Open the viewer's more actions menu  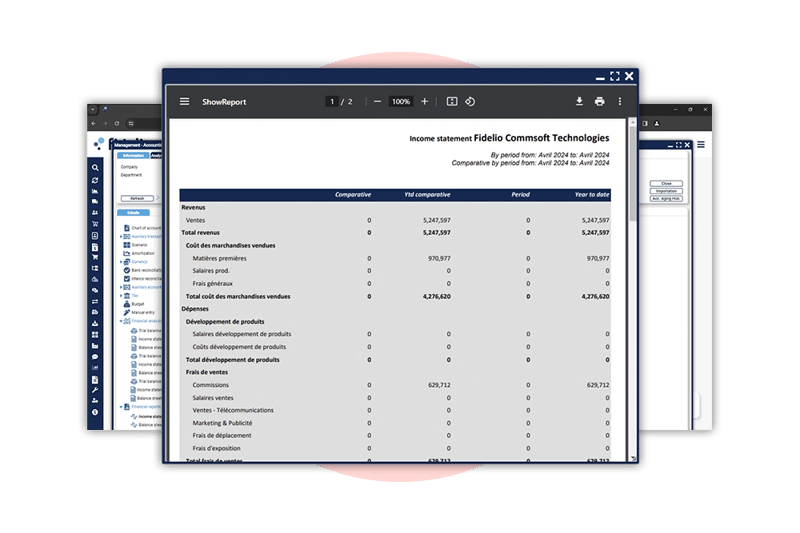pos(620,101)
